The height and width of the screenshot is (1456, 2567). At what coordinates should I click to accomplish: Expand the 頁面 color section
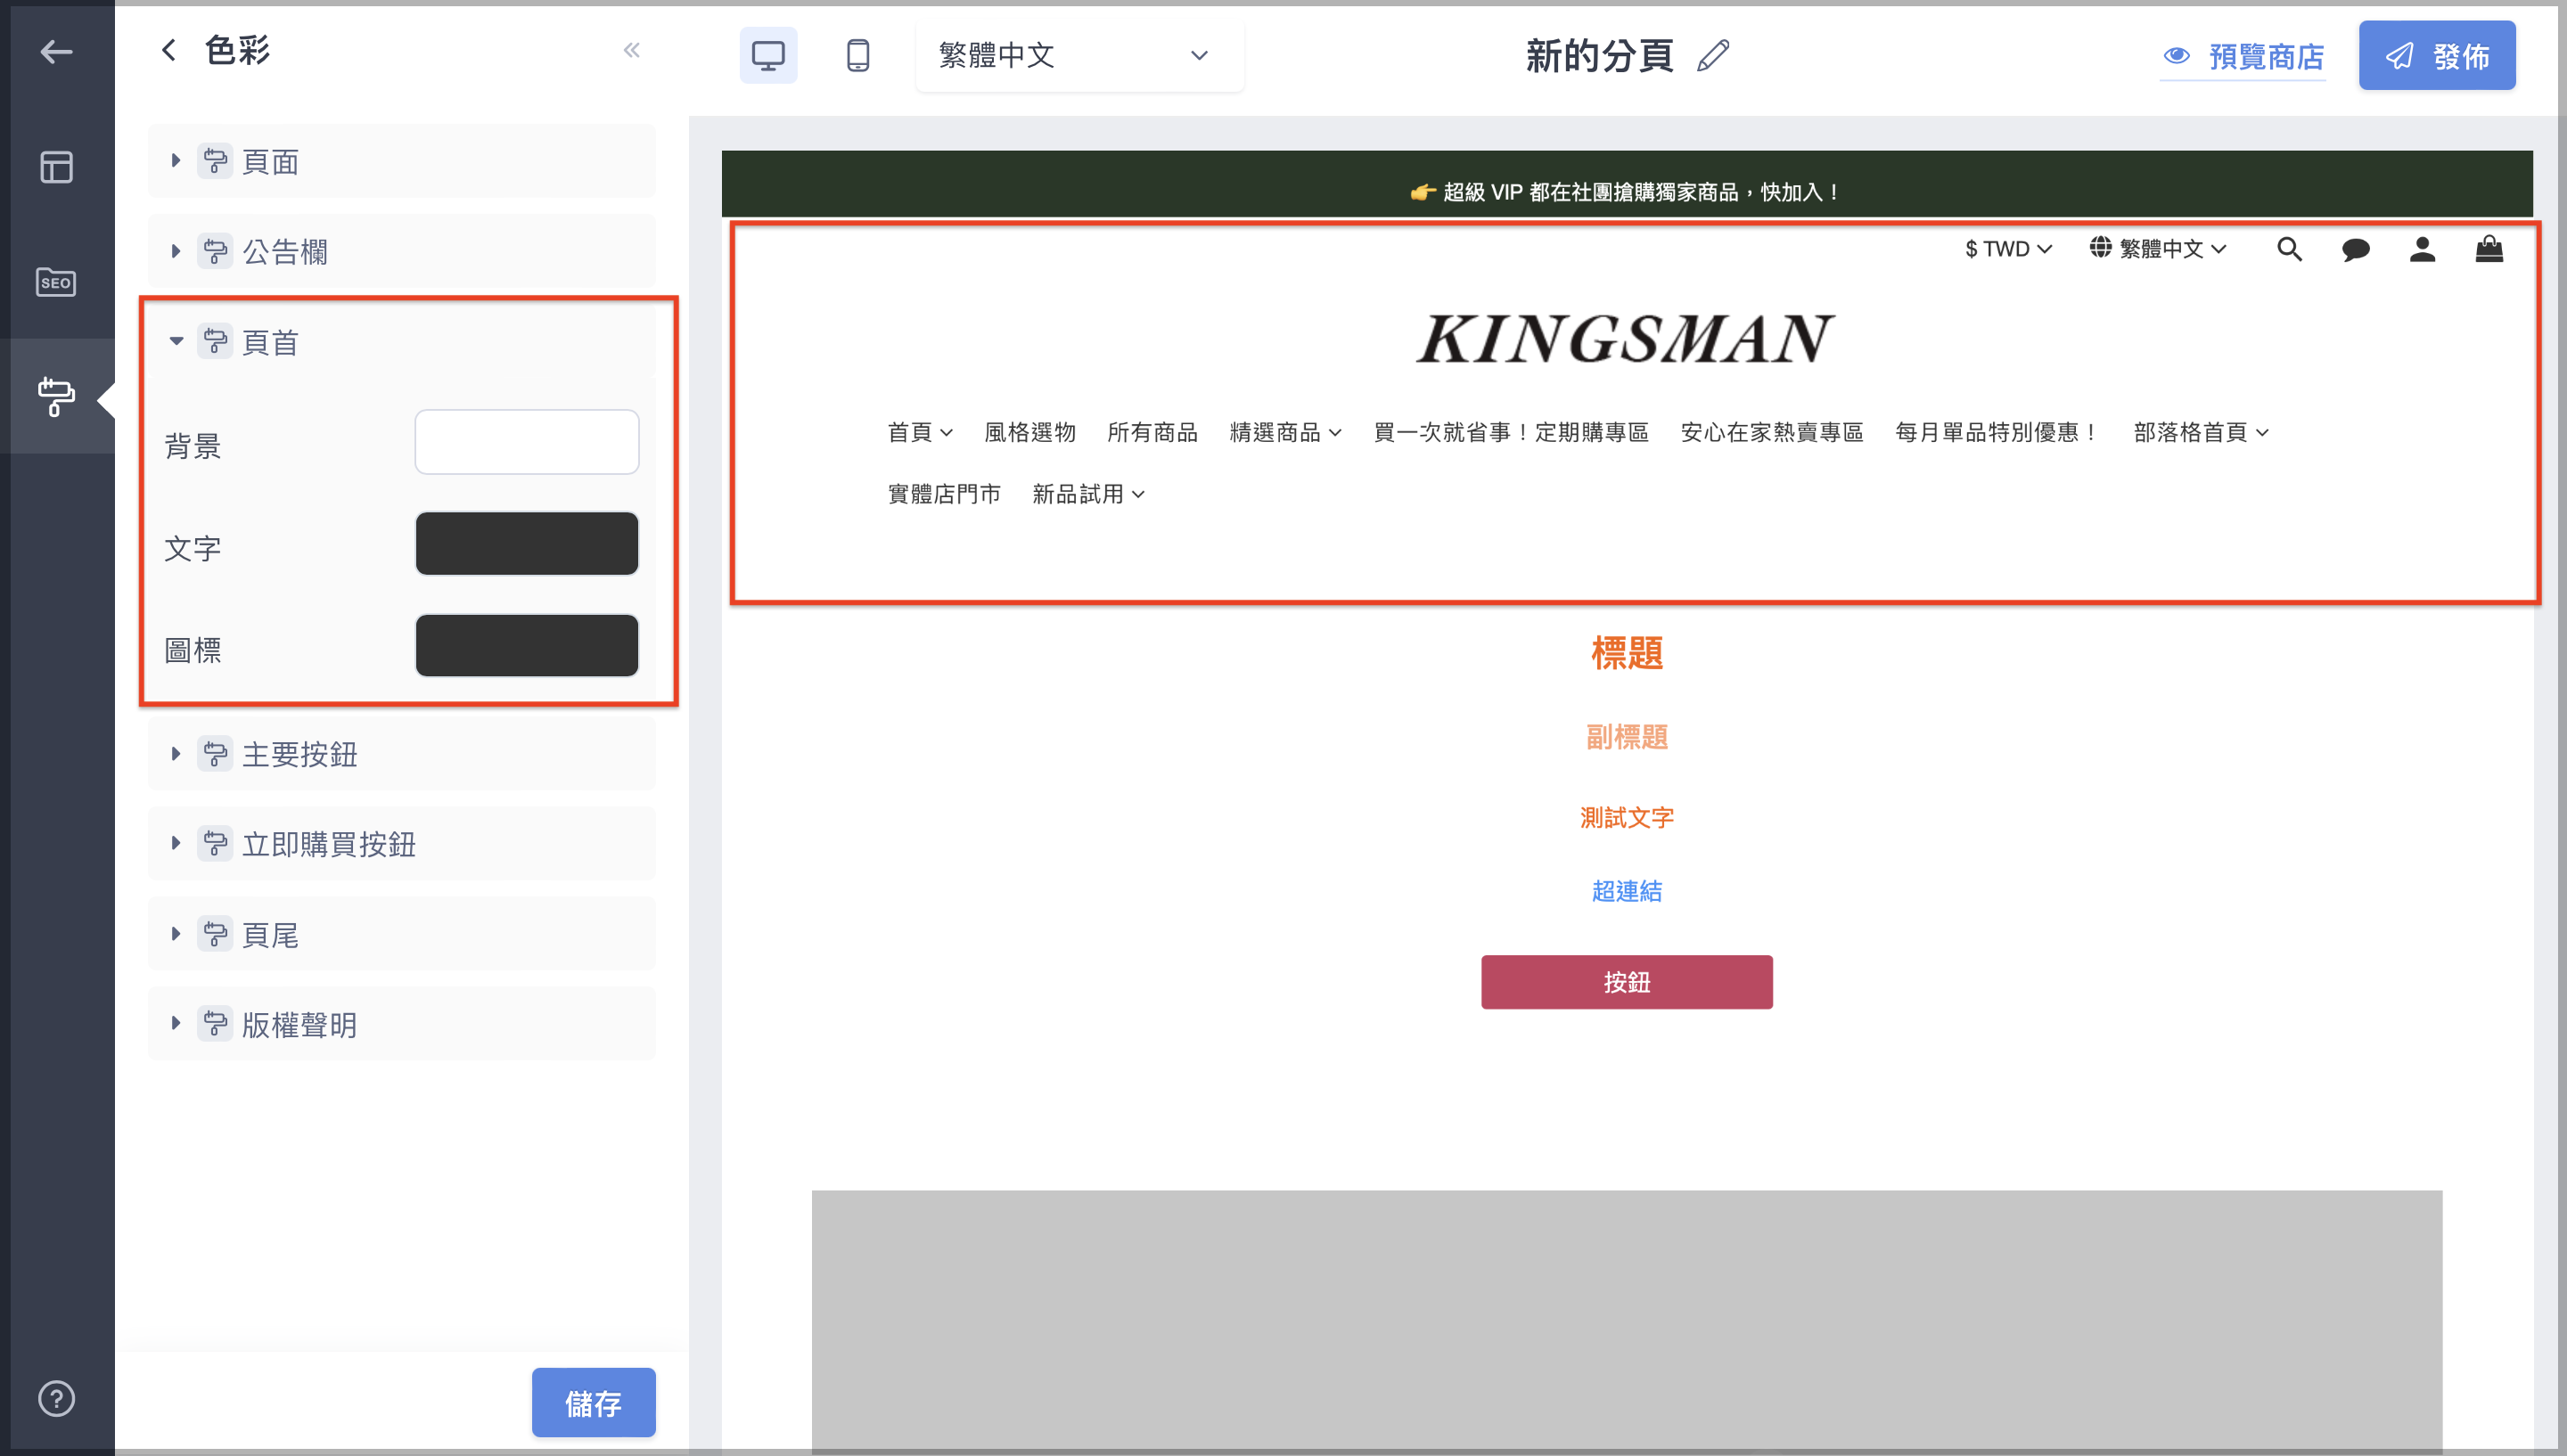coord(402,161)
